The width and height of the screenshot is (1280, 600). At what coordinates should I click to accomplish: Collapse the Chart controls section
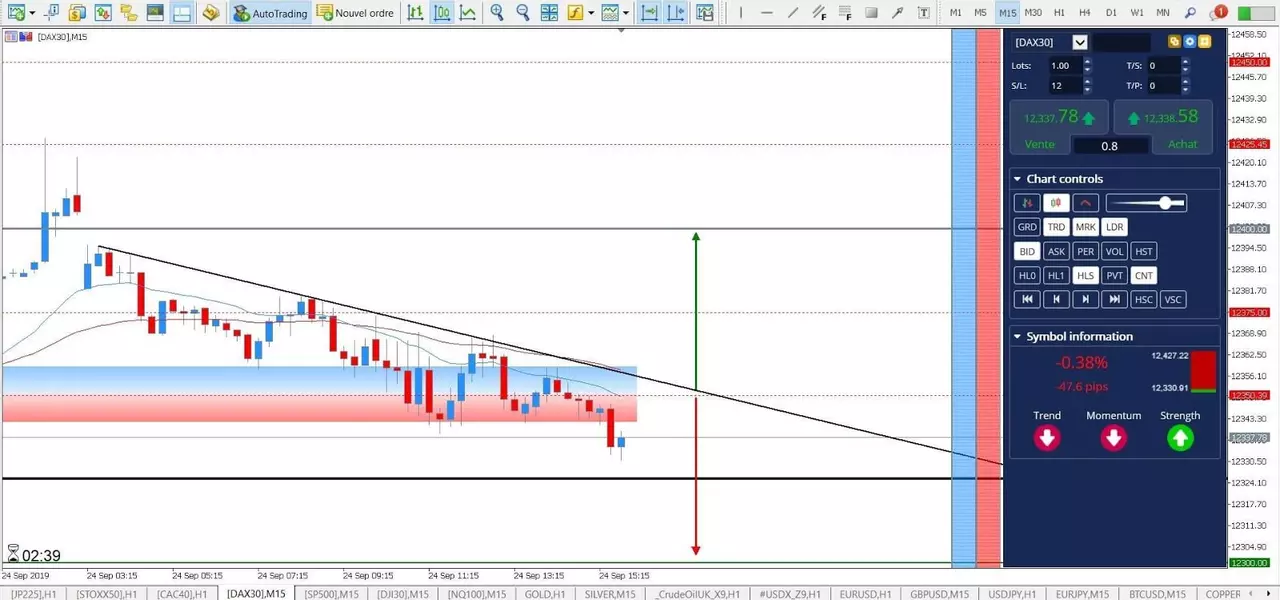point(1017,179)
